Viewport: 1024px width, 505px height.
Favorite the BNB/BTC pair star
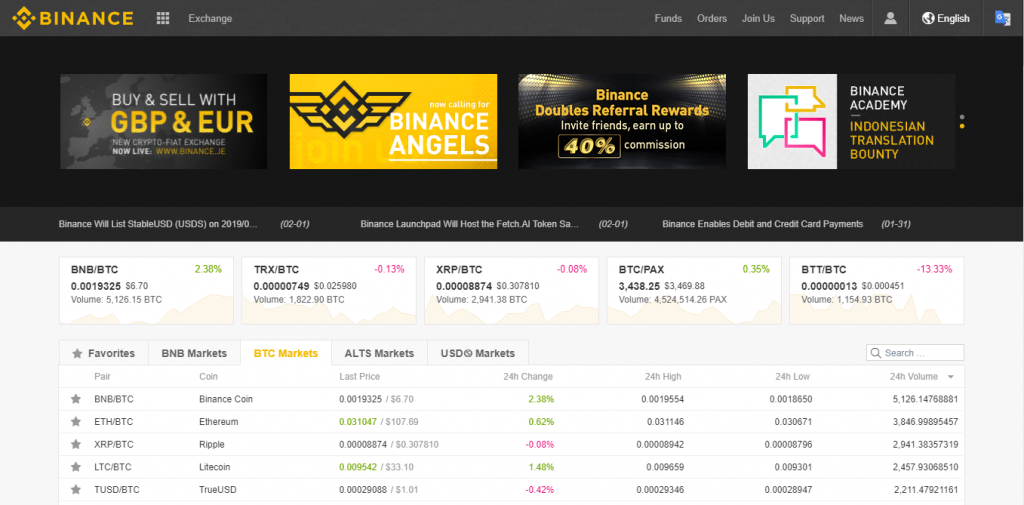[x=76, y=399]
